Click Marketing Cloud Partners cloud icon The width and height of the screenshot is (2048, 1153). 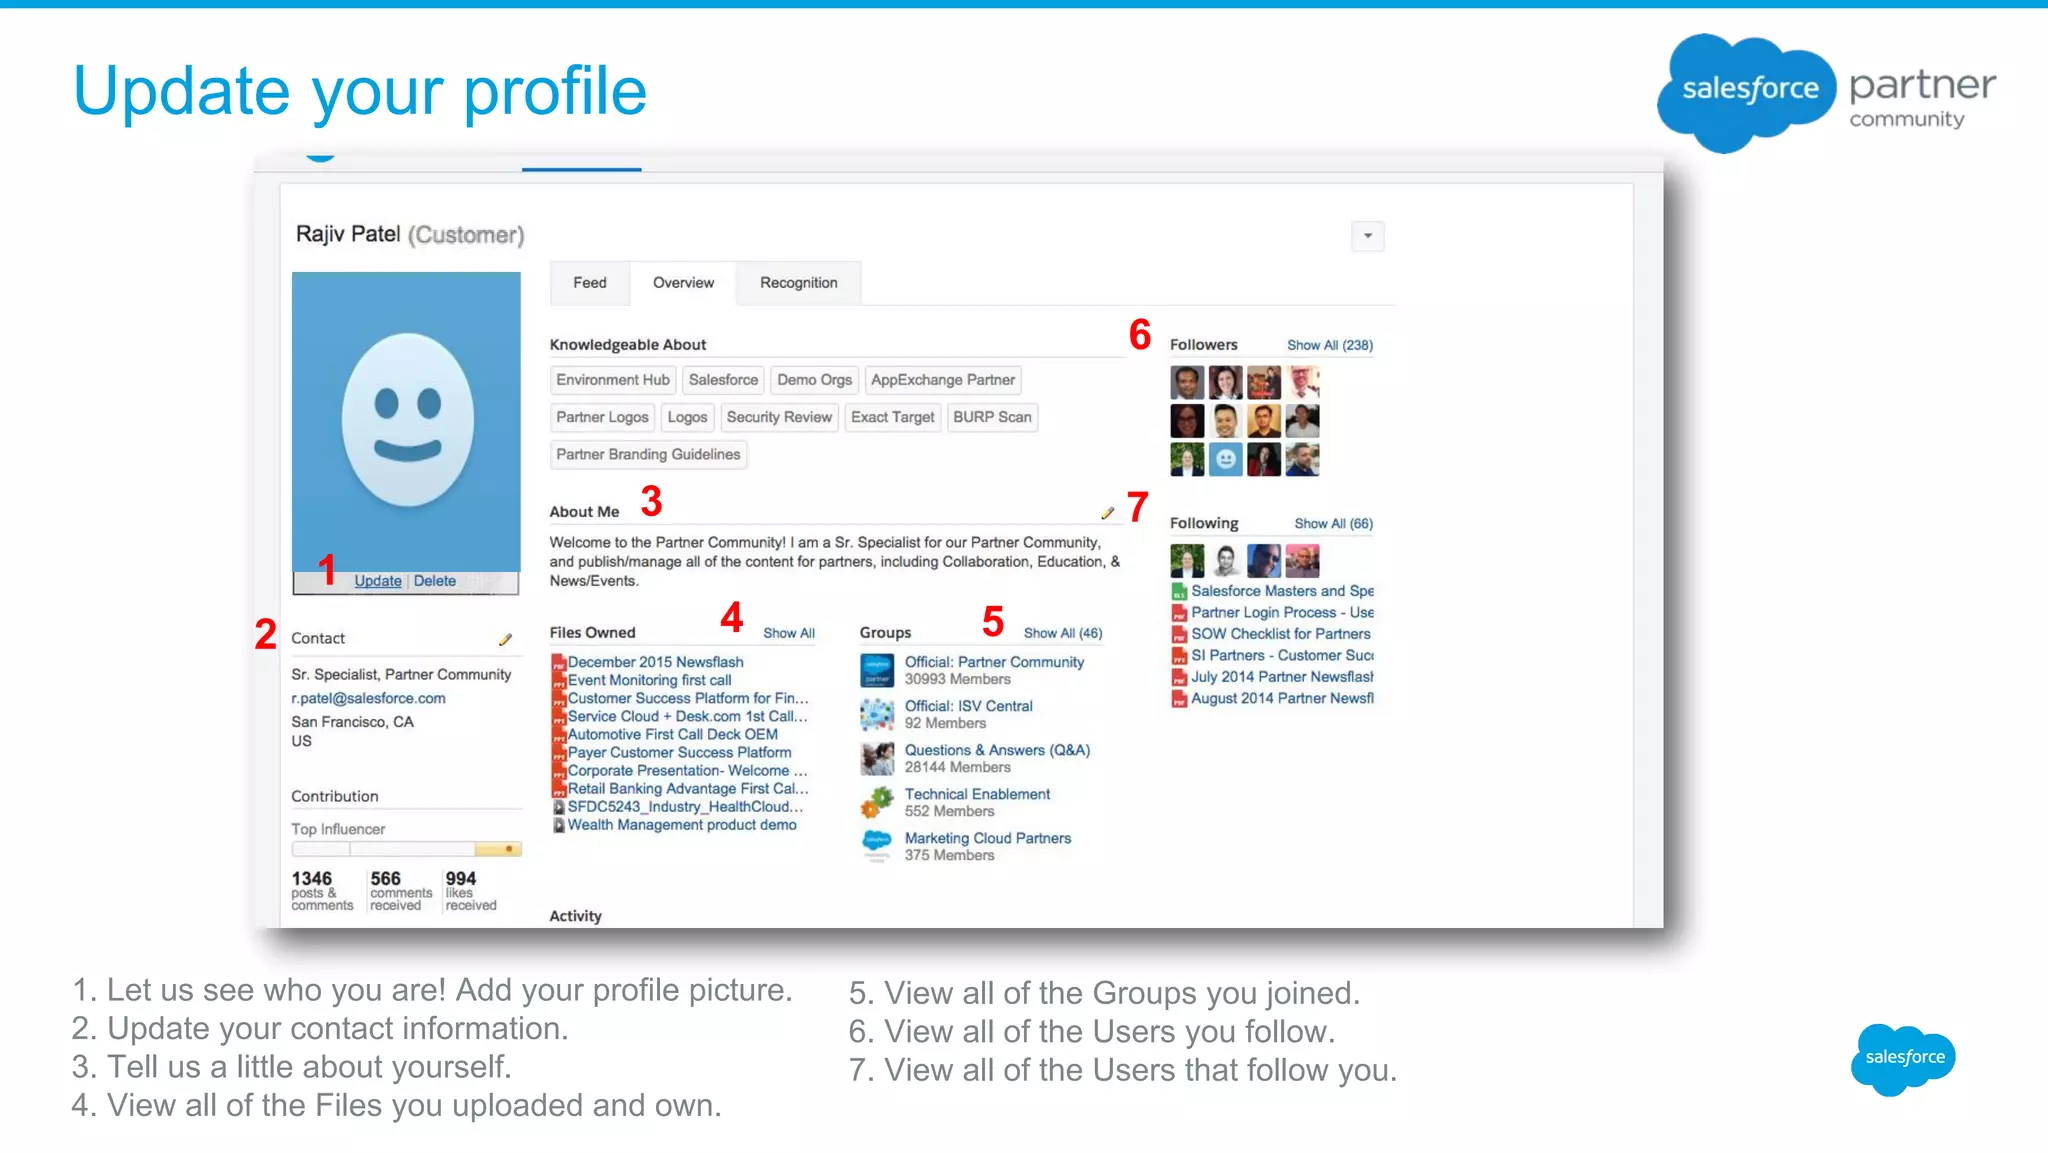pyautogui.click(x=877, y=845)
